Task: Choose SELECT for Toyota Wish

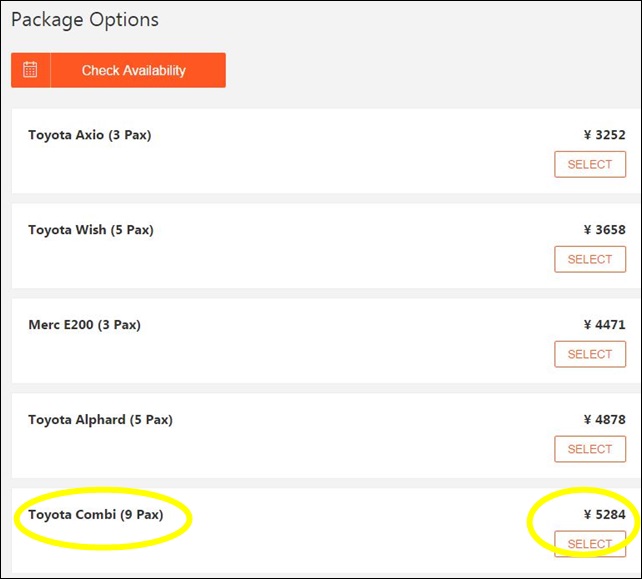Action: (590, 259)
